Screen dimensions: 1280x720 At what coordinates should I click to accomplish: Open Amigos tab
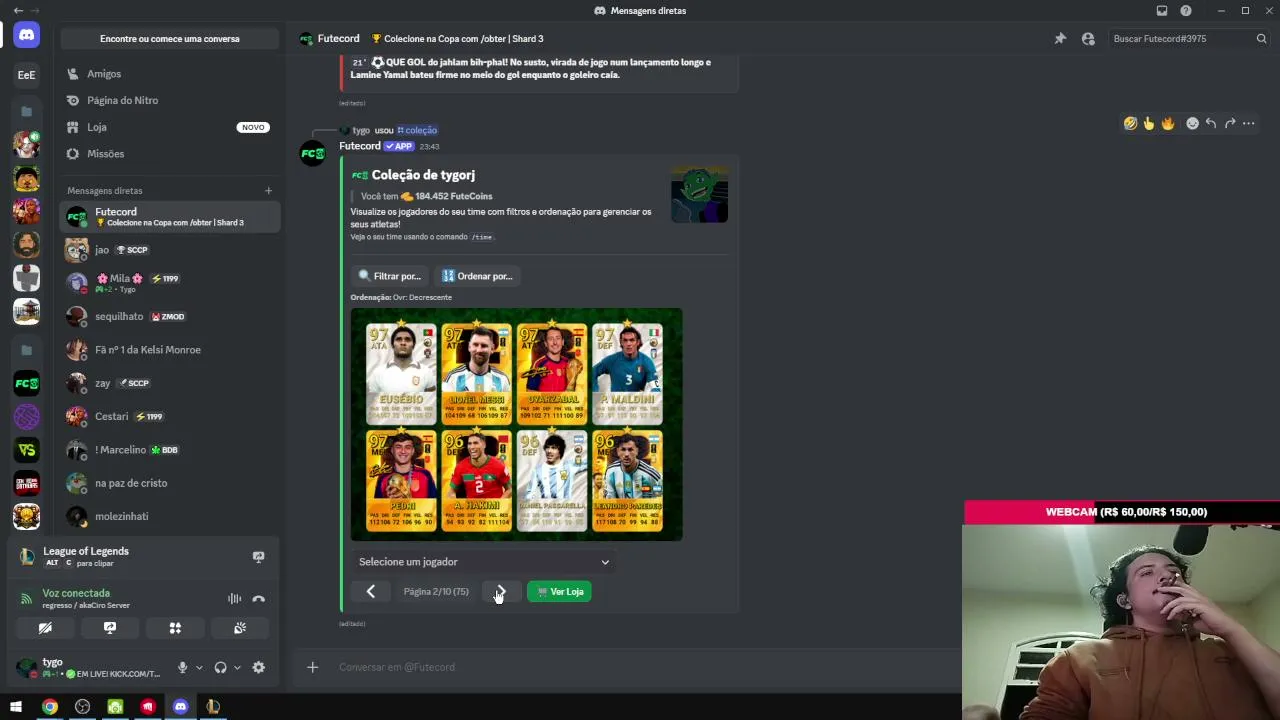click(x=170, y=74)
